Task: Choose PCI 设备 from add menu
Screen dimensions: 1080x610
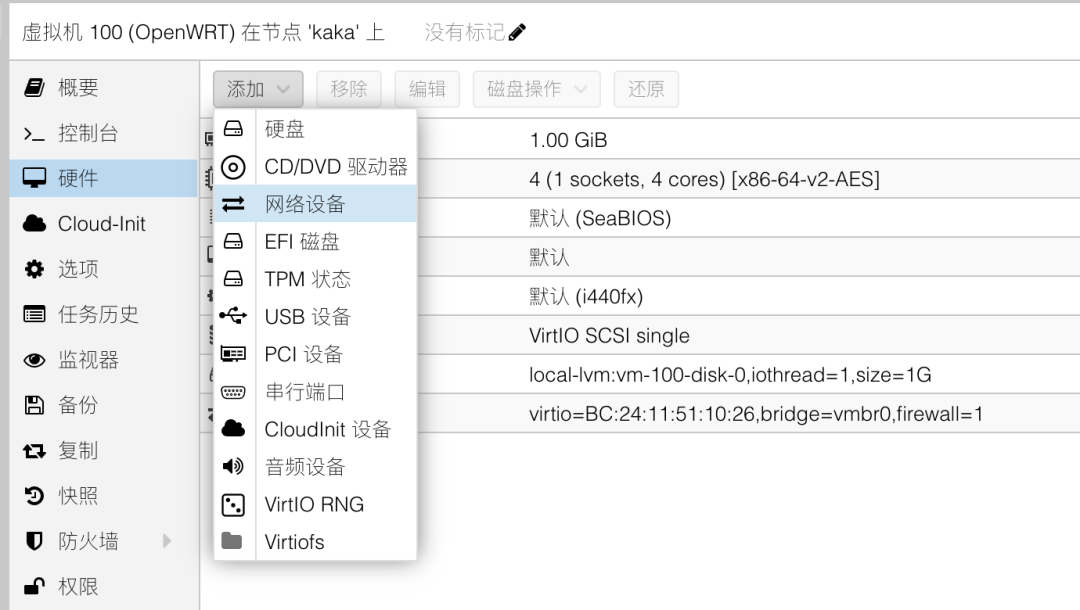Action: (x=315, y=354)
